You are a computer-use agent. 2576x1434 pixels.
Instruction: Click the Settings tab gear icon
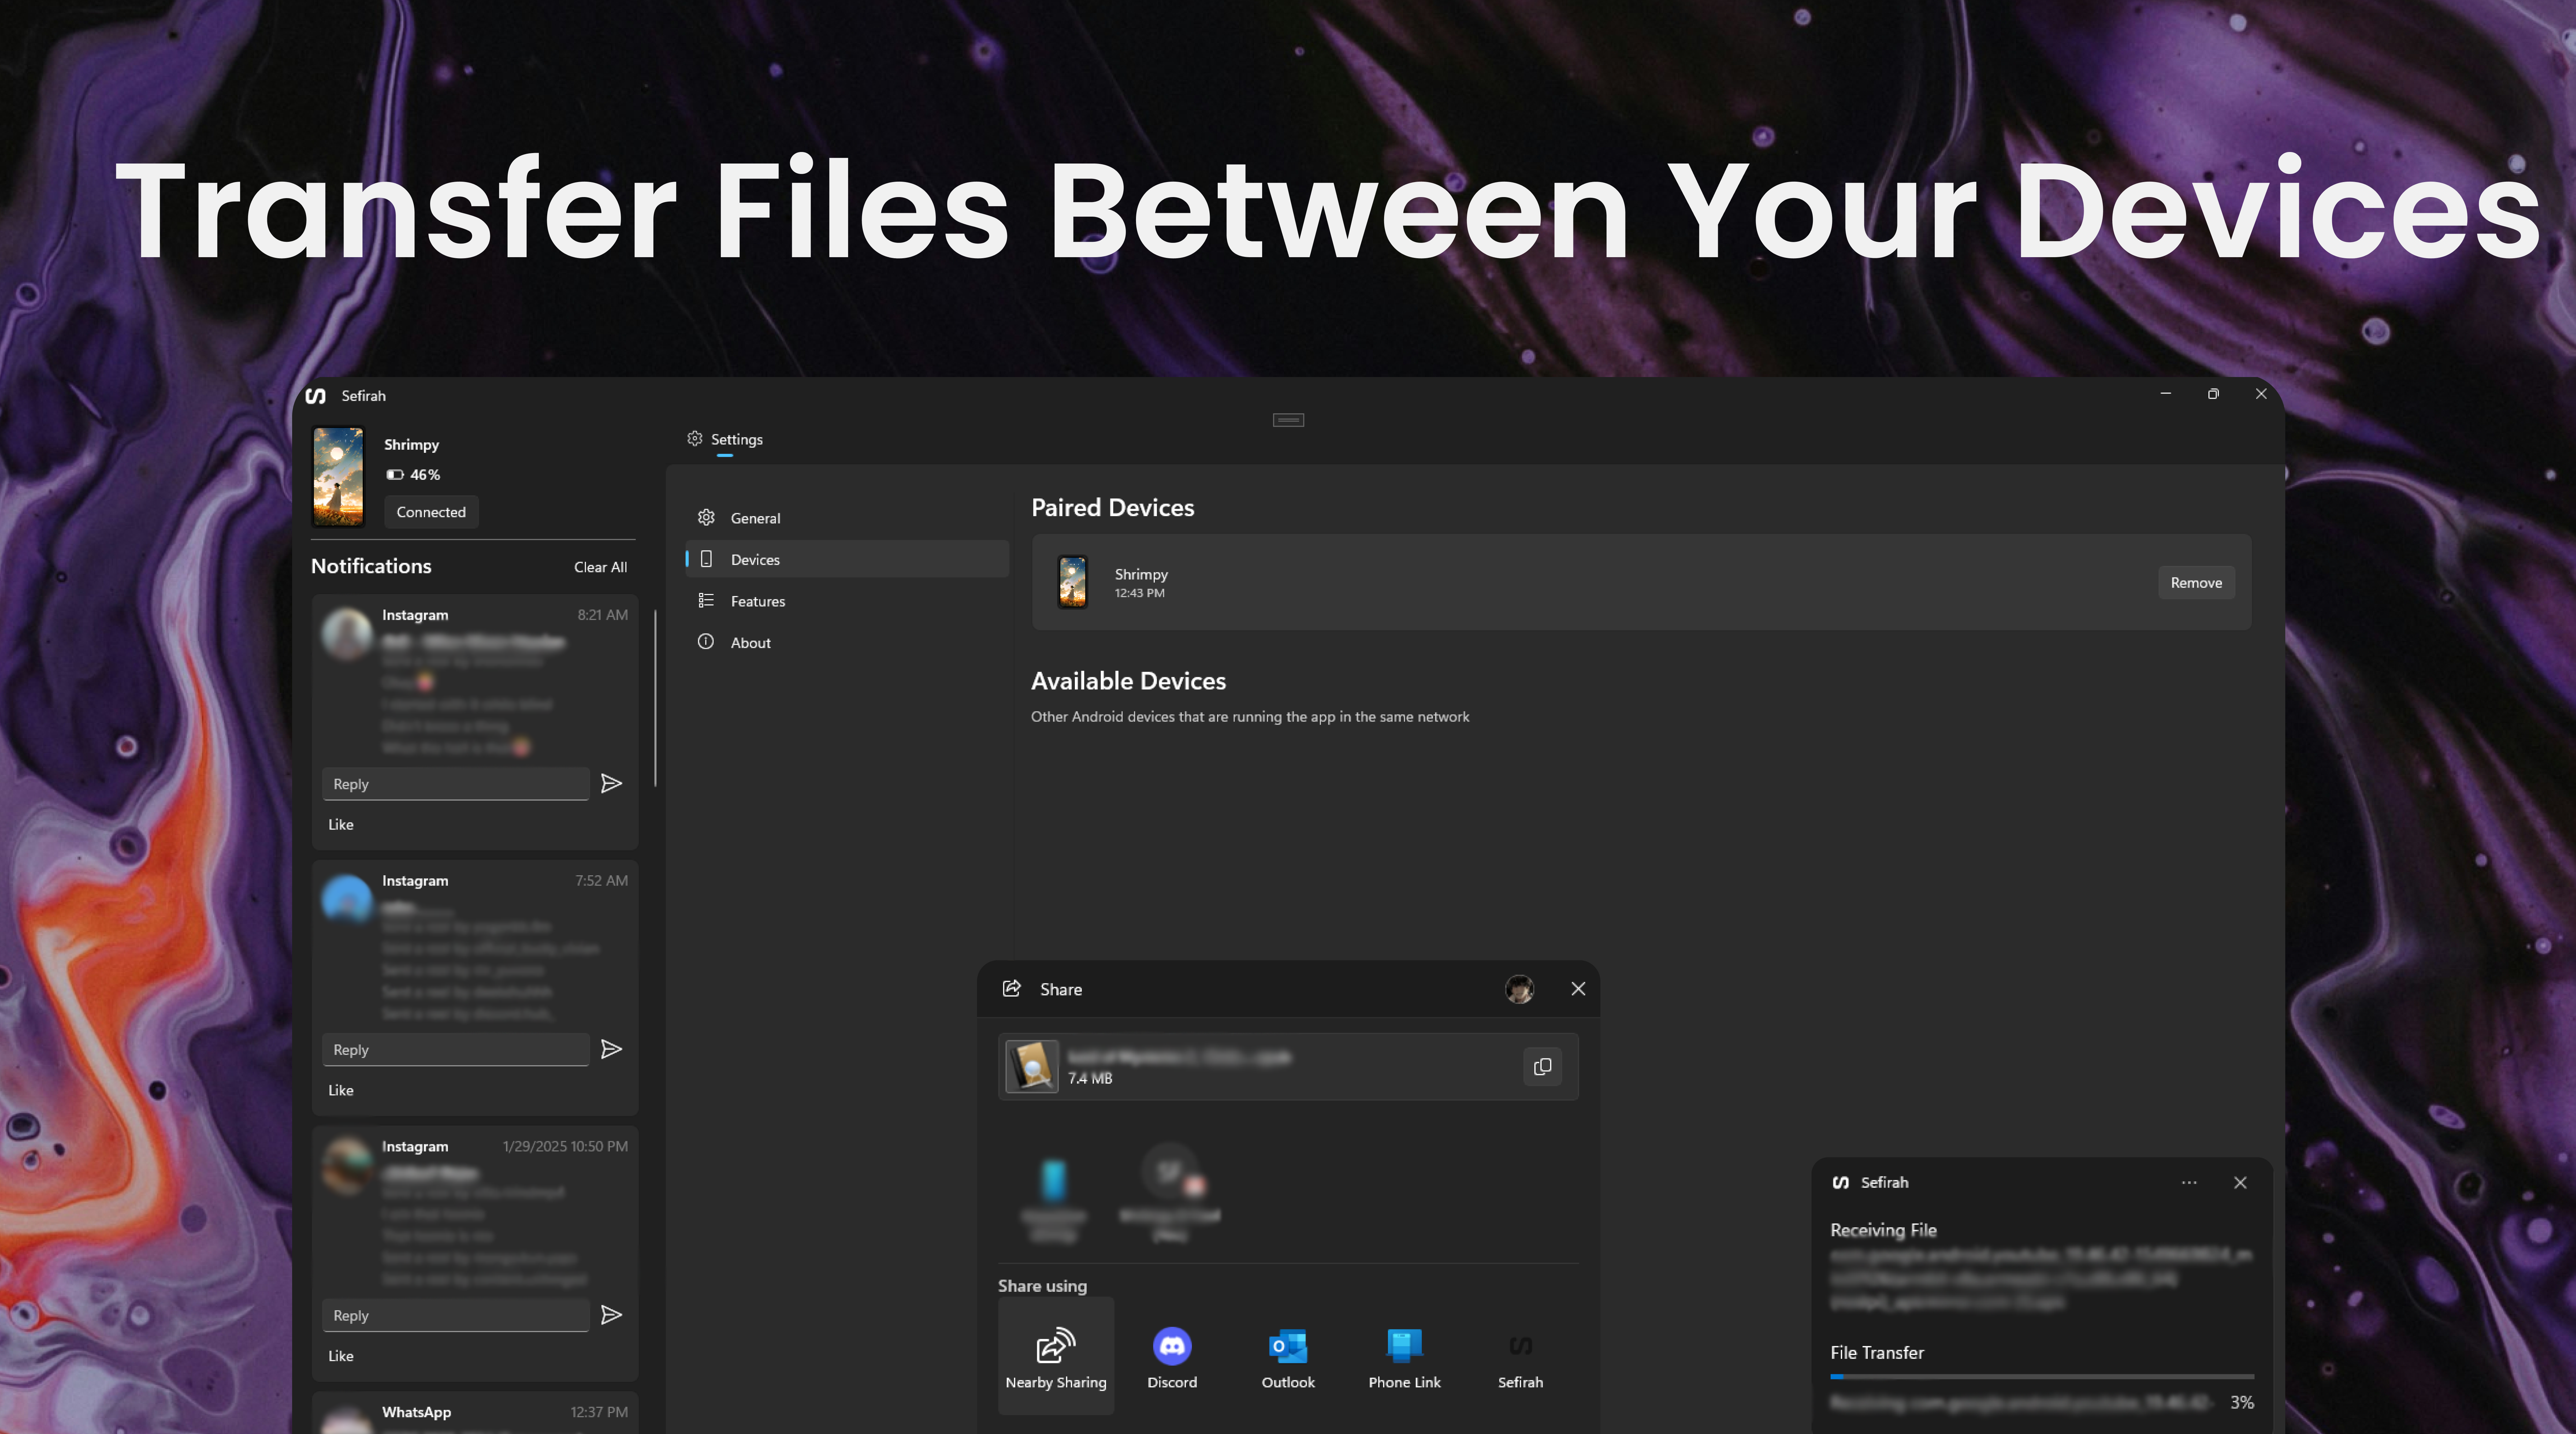tap(695, 438)
